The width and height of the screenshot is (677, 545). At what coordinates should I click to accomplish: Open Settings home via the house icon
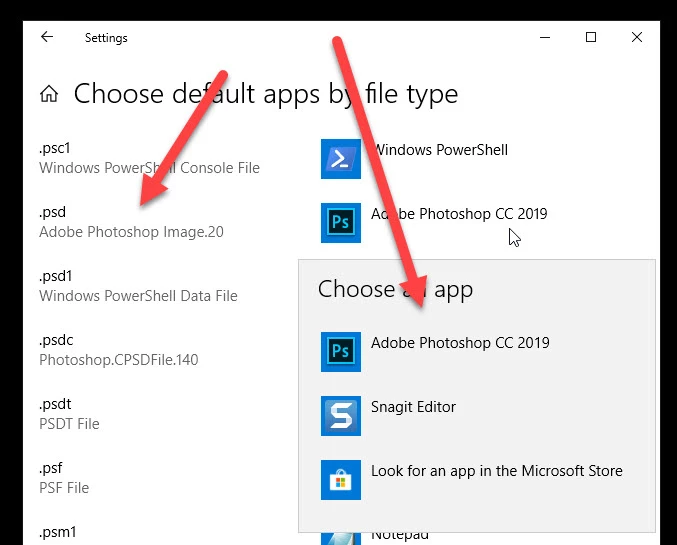click(x=49, y=94)
